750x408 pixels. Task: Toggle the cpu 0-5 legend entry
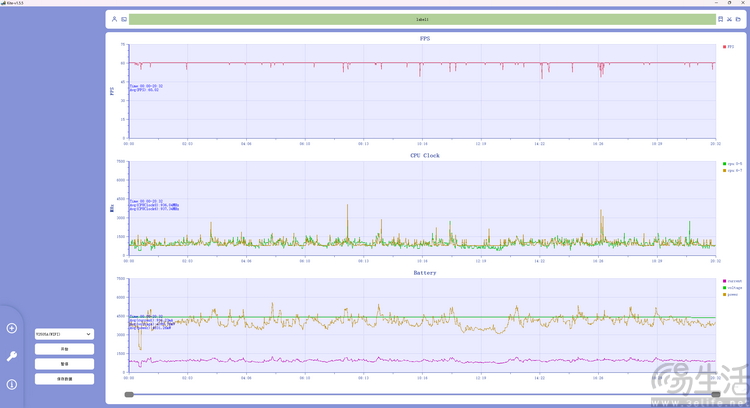click(731, 163)
